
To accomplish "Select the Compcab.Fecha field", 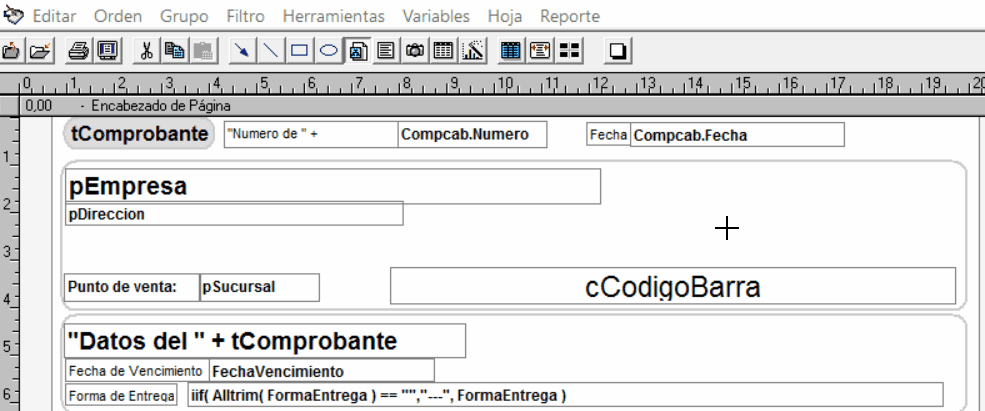I will [x=737, y=134].
